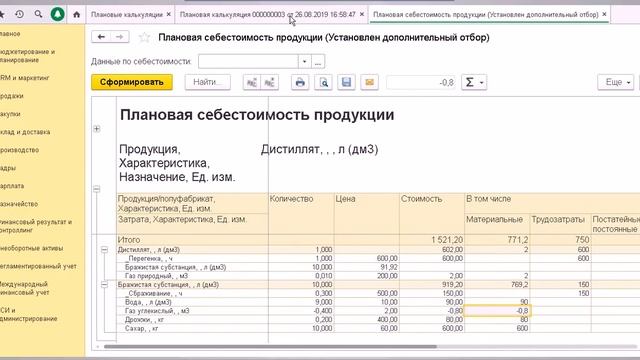Select the Сахар row label
Viewport: 640px width, 360px height.
142,329
